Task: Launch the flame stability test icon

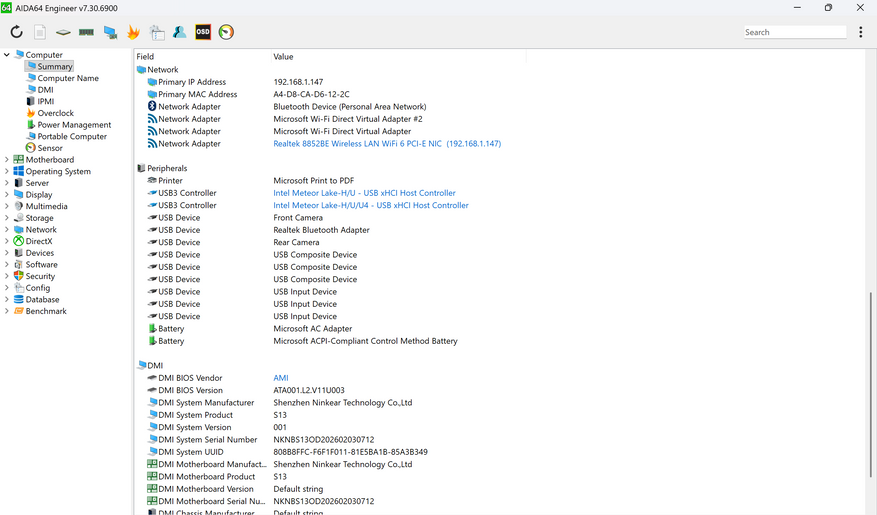Action: pyautogui.click(x=133, y=32)
